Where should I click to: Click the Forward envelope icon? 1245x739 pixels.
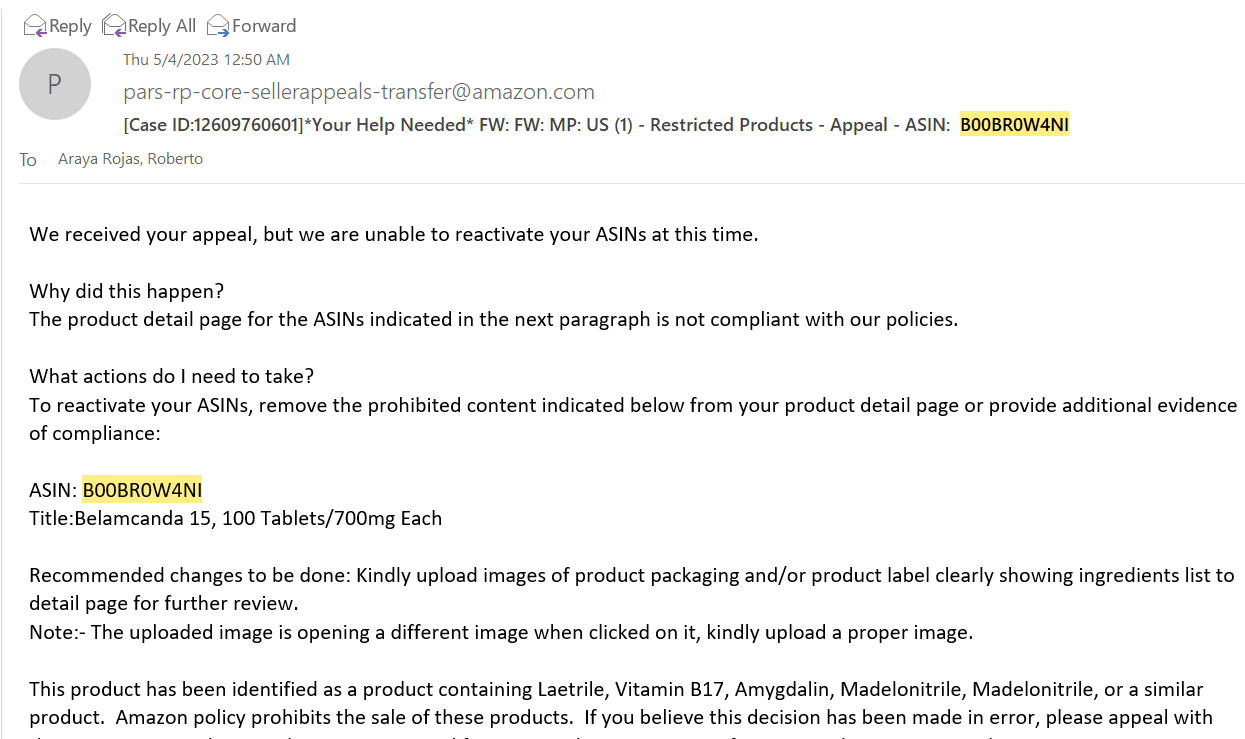[217, 25]
